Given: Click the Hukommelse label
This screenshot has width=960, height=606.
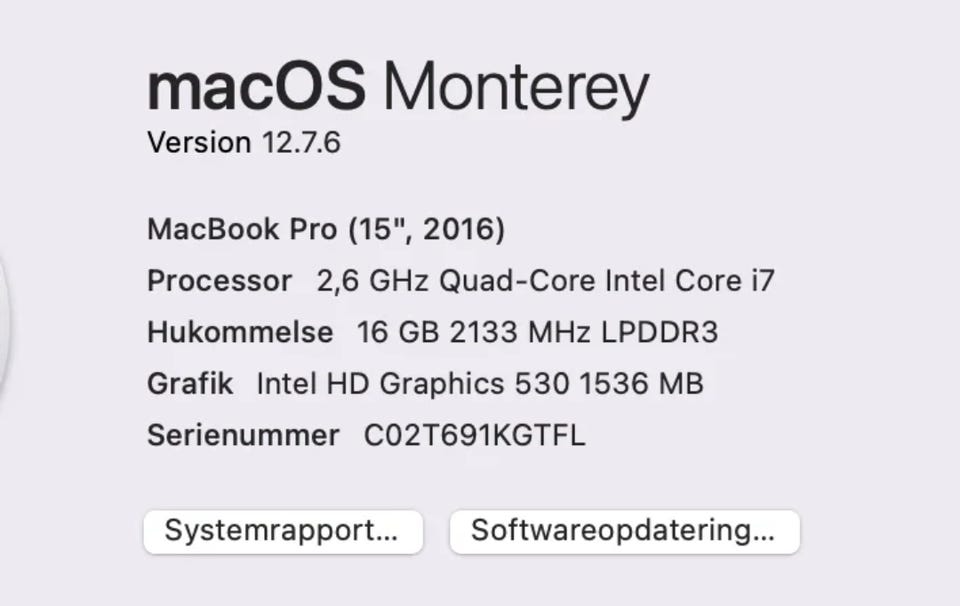Looking at the screenshot, I should point(240,332).
